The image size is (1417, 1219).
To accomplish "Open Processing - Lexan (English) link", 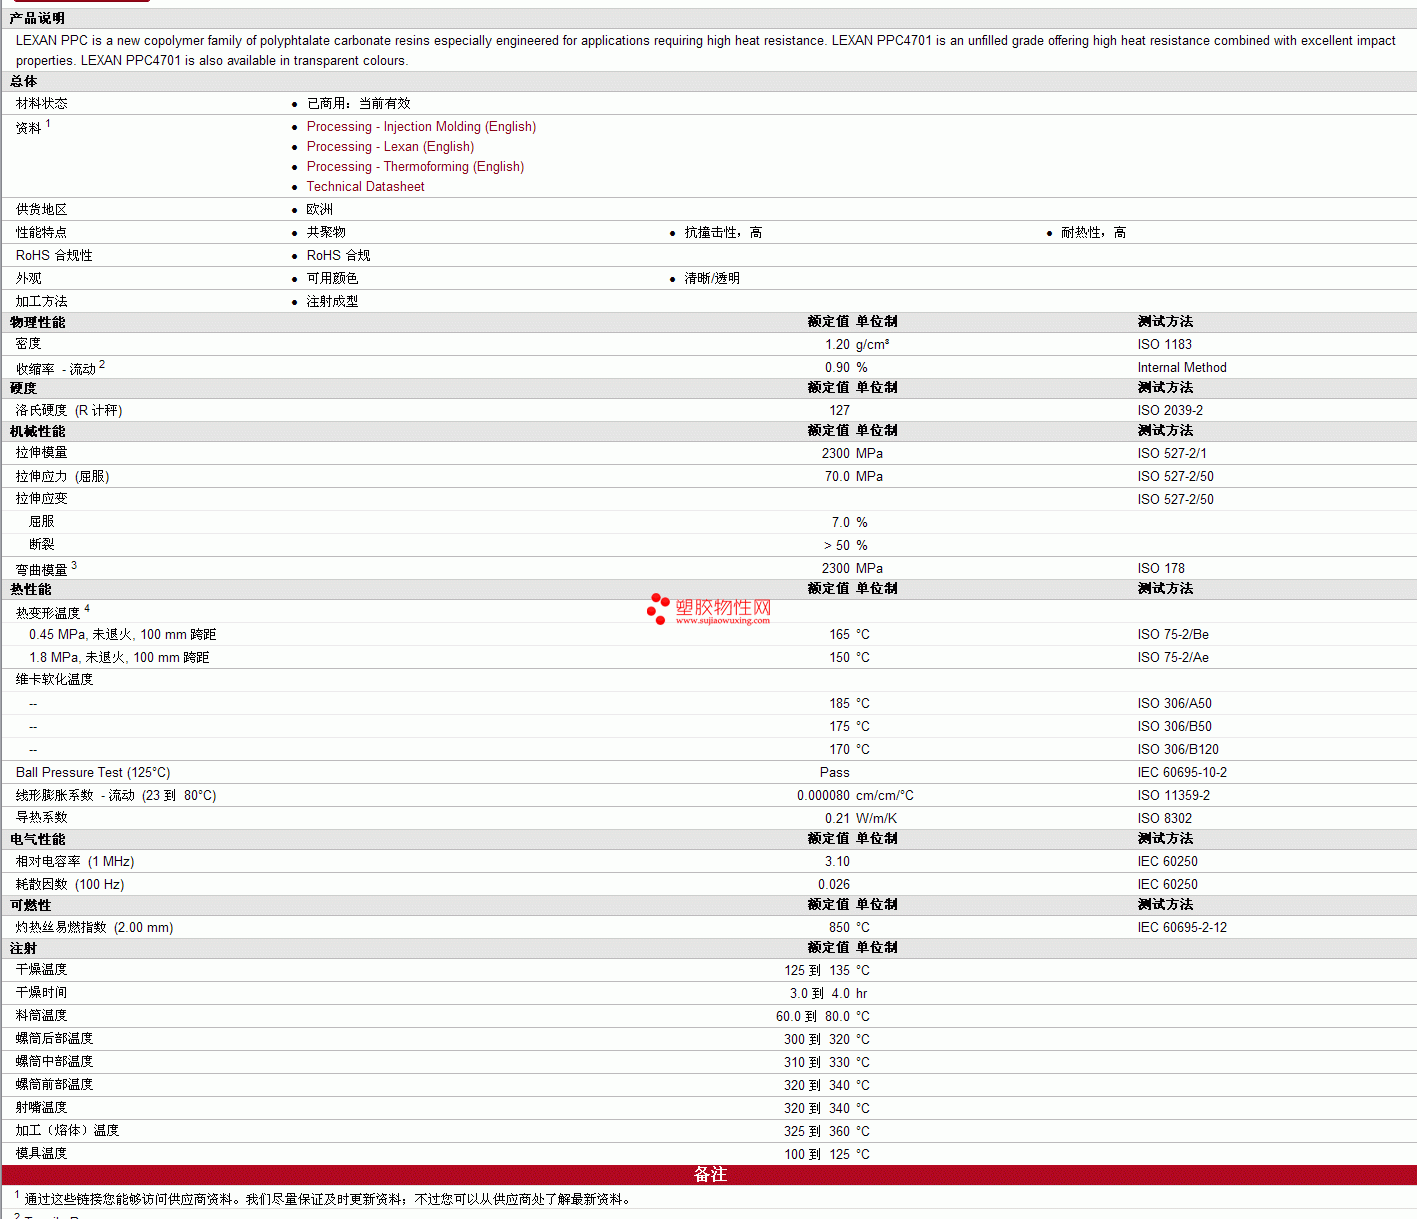I will [x=390, y=147].
